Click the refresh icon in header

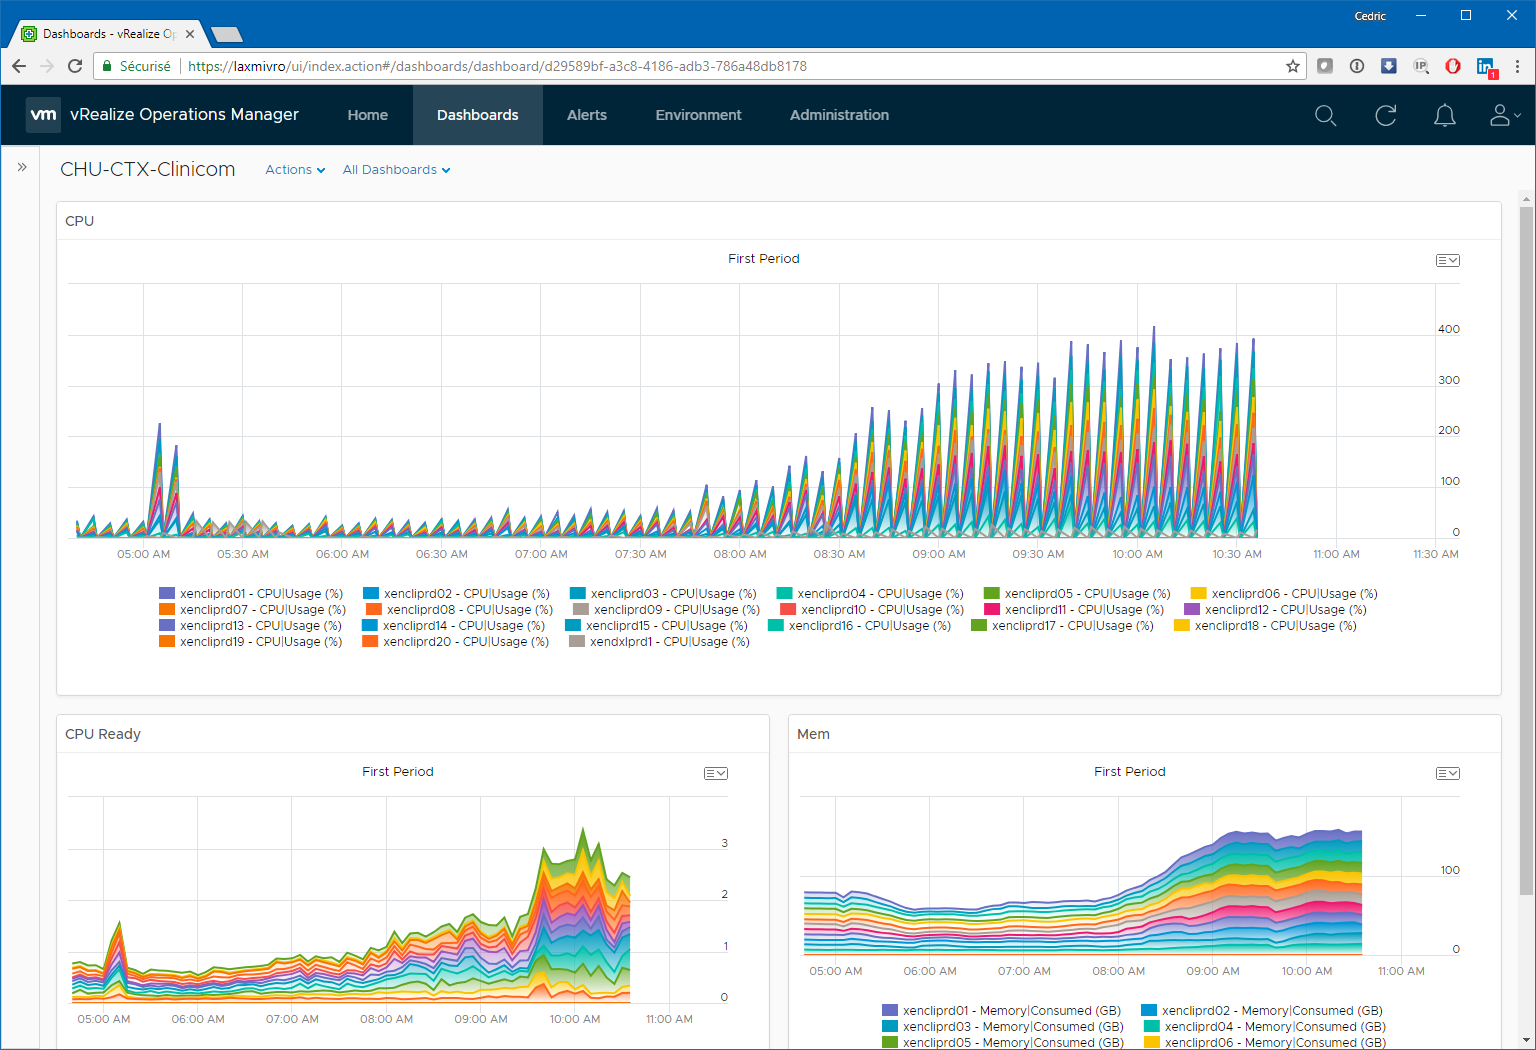(1385, 116)
